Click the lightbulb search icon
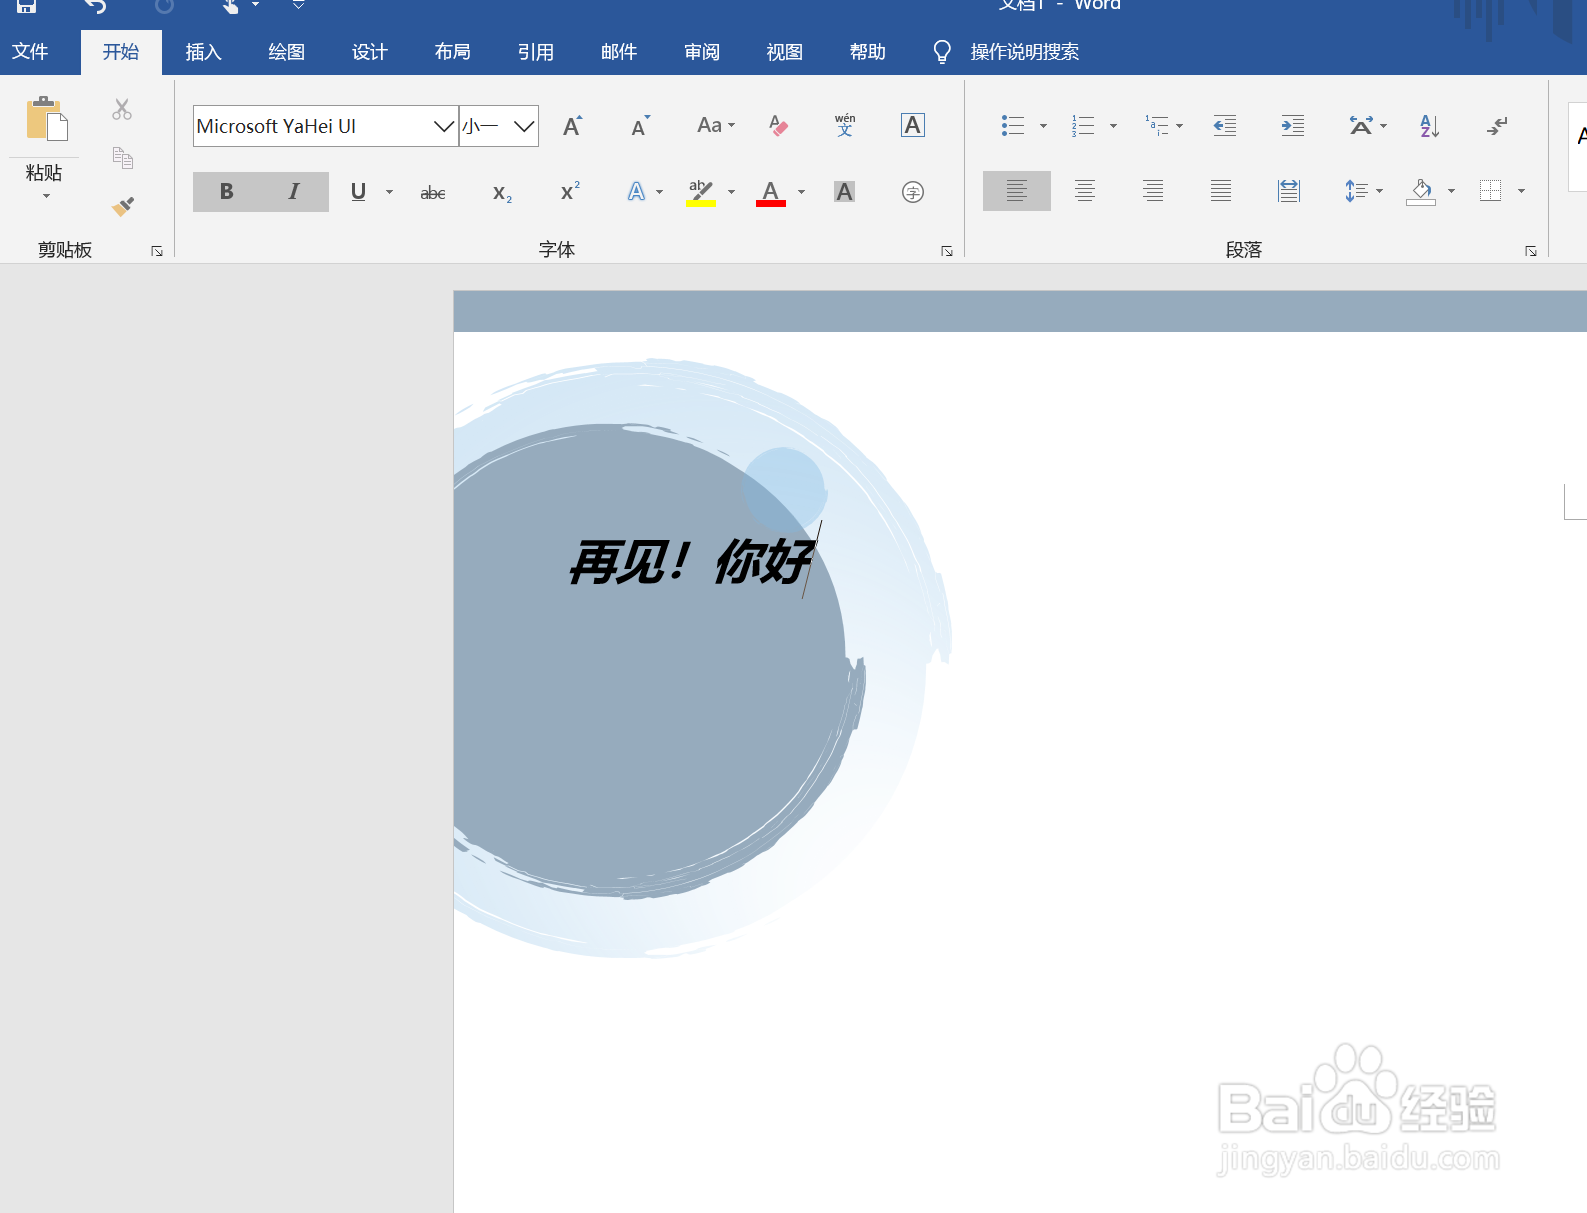Viewport: 1587px width, 1213px height. (941, 52)
